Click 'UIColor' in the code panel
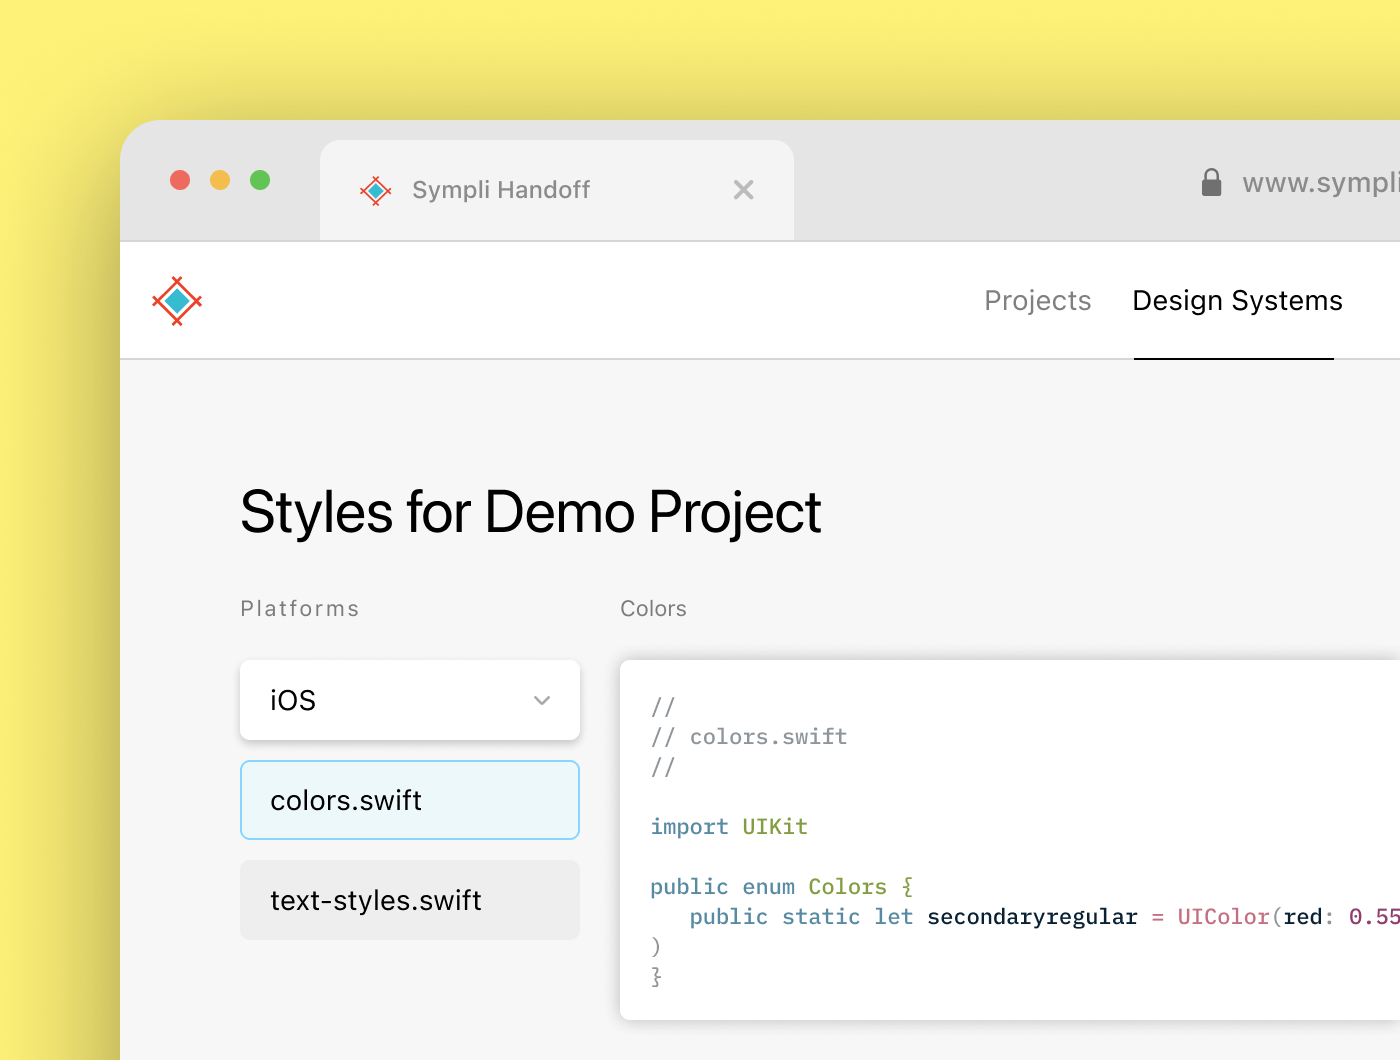 click(1223, 917)
